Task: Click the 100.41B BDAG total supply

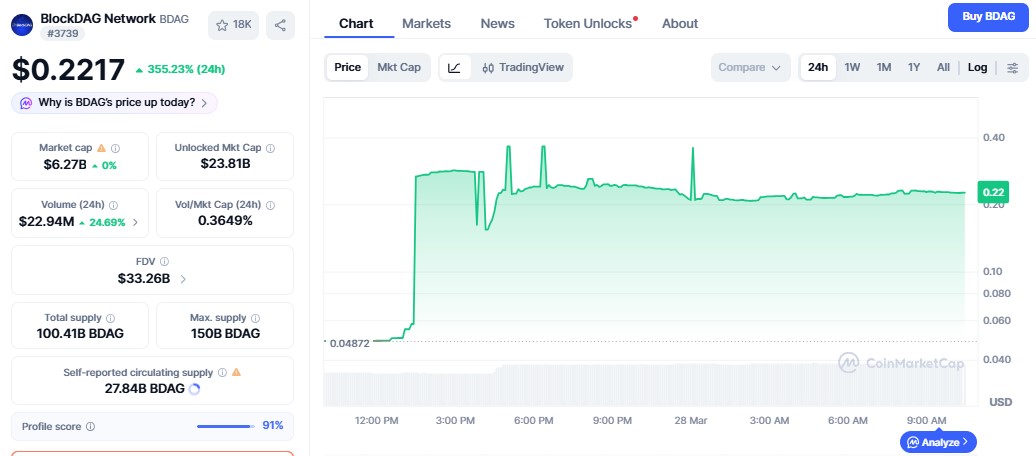Action: (x=80, y=334)
